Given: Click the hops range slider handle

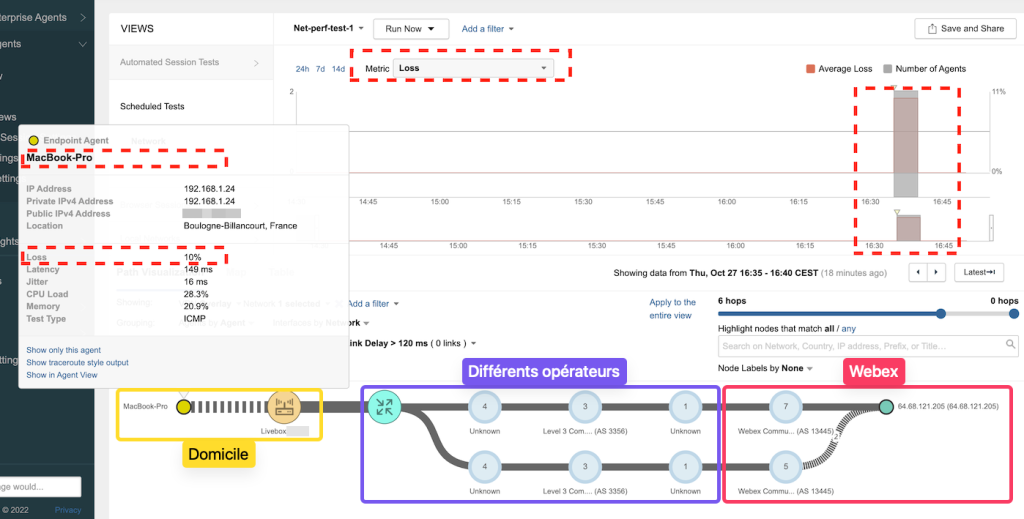Looking at the screenshot, I should click(x=940, y=313).
